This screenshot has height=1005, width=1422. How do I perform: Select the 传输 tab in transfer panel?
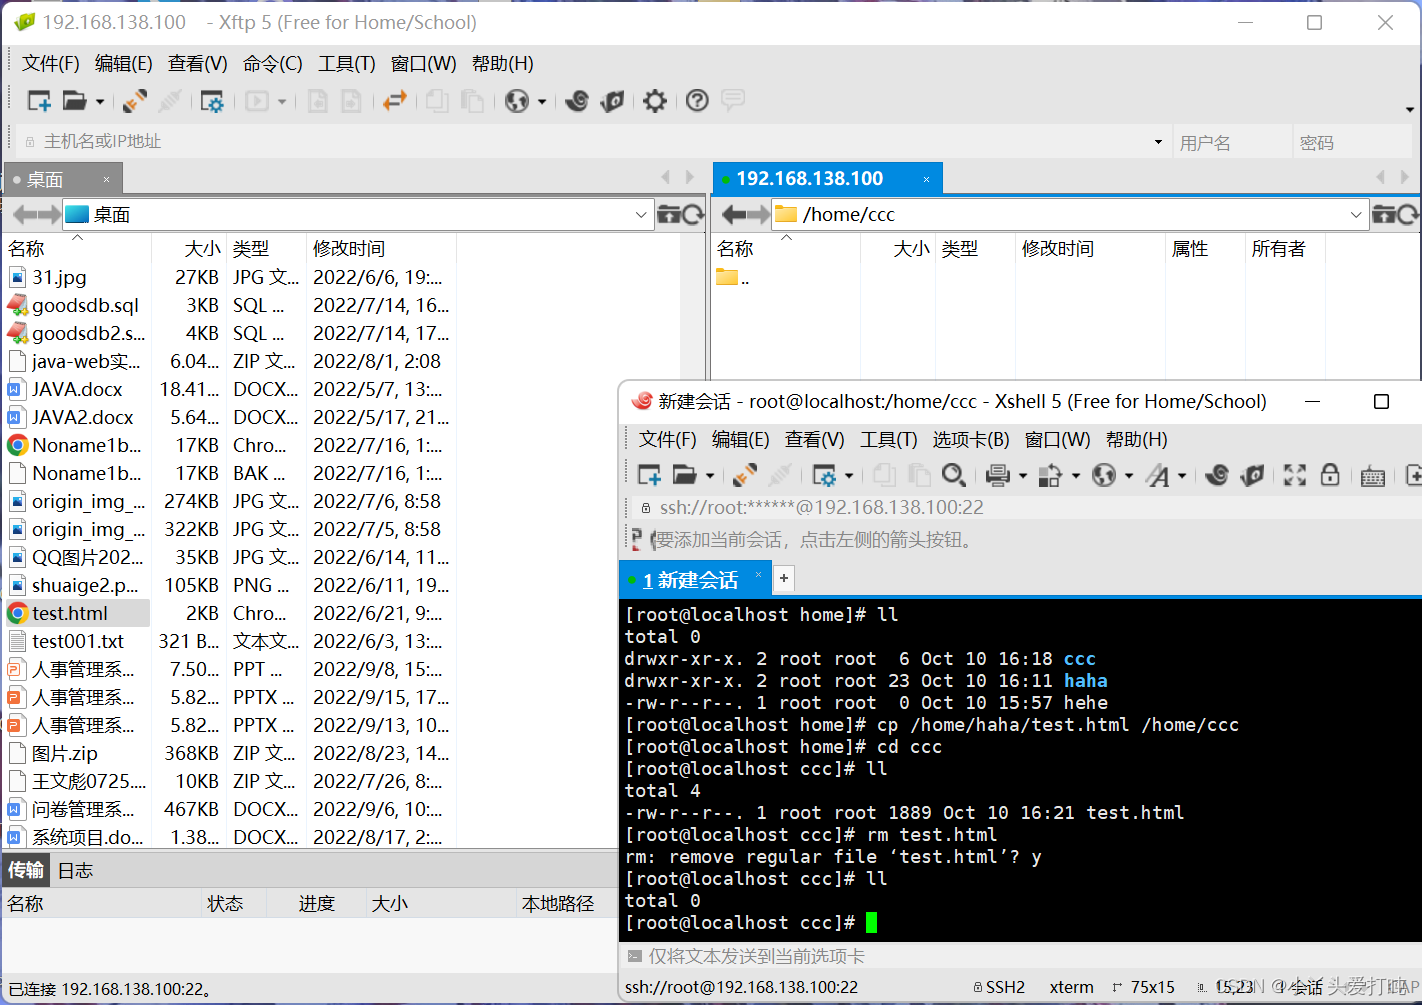[26, 870]
